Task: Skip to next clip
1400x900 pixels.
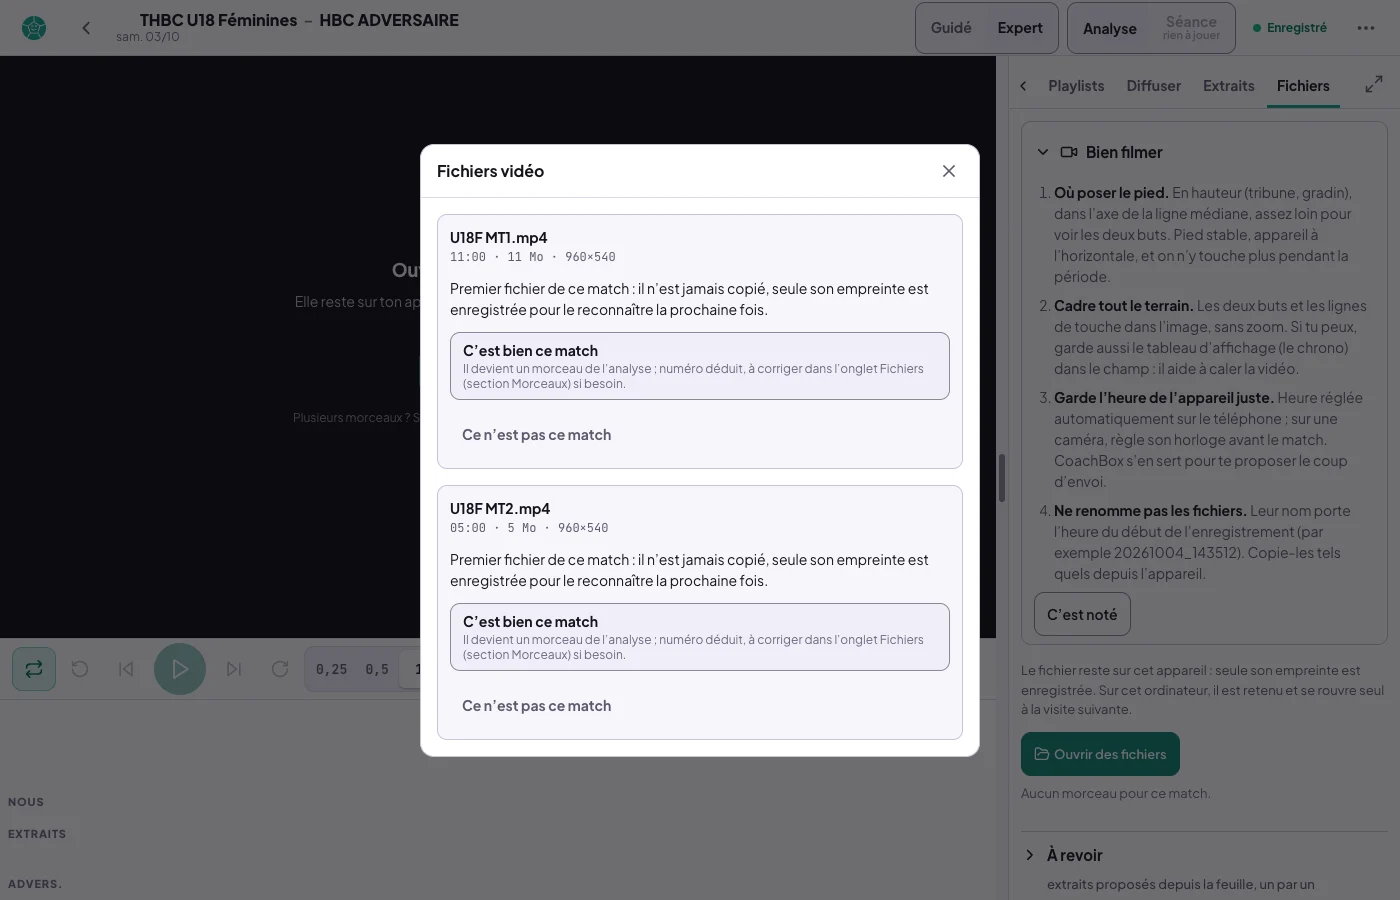Action: point(234,669)
